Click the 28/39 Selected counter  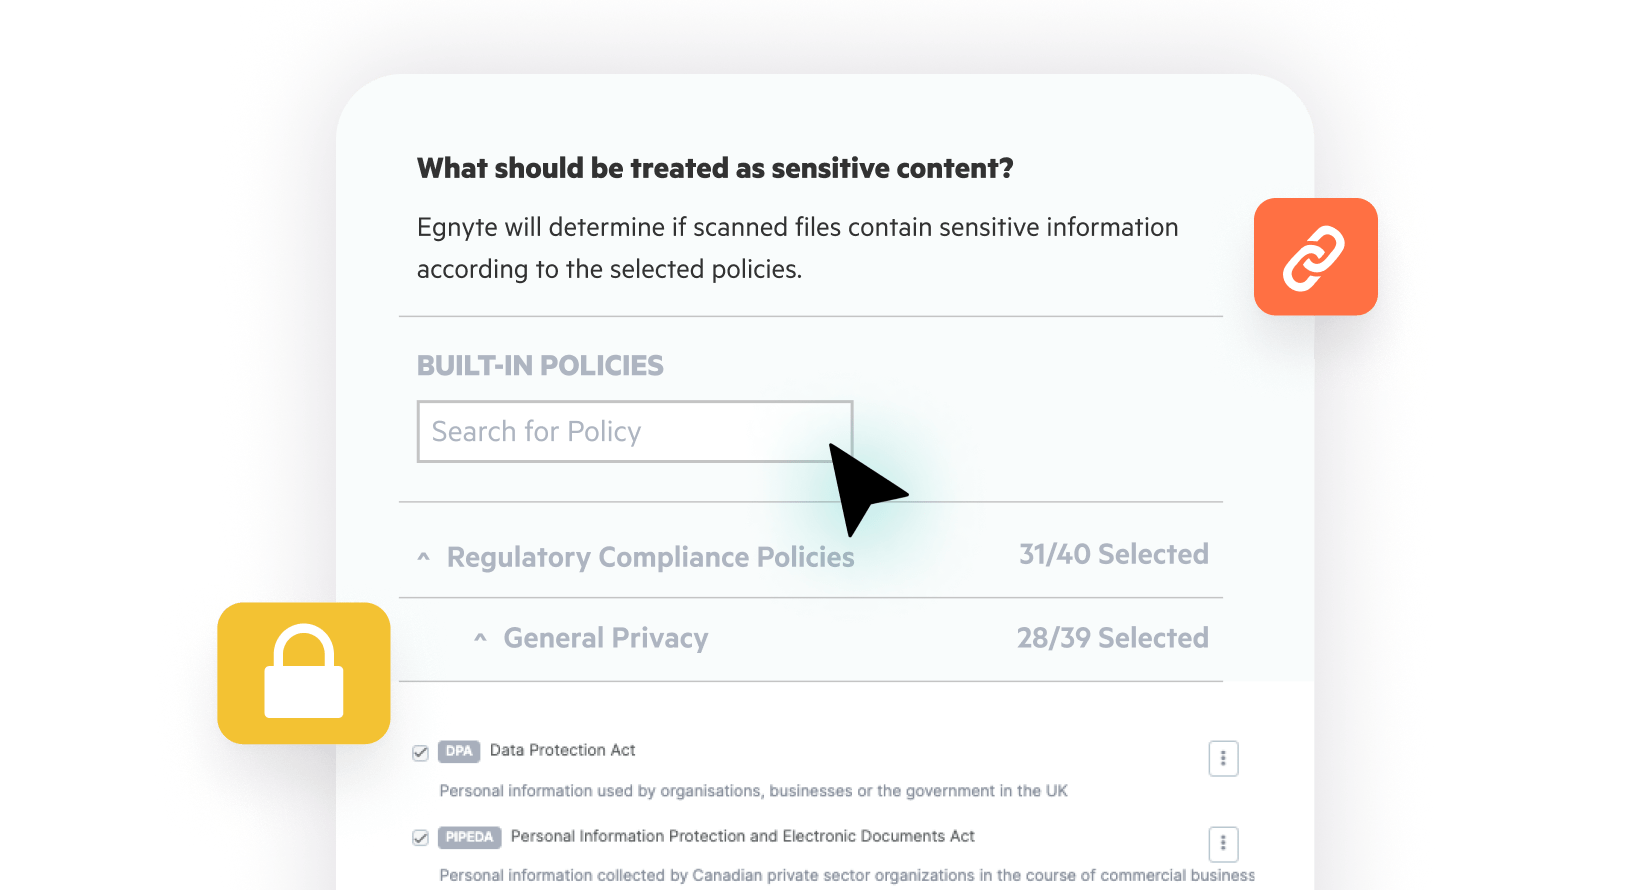1112,638
